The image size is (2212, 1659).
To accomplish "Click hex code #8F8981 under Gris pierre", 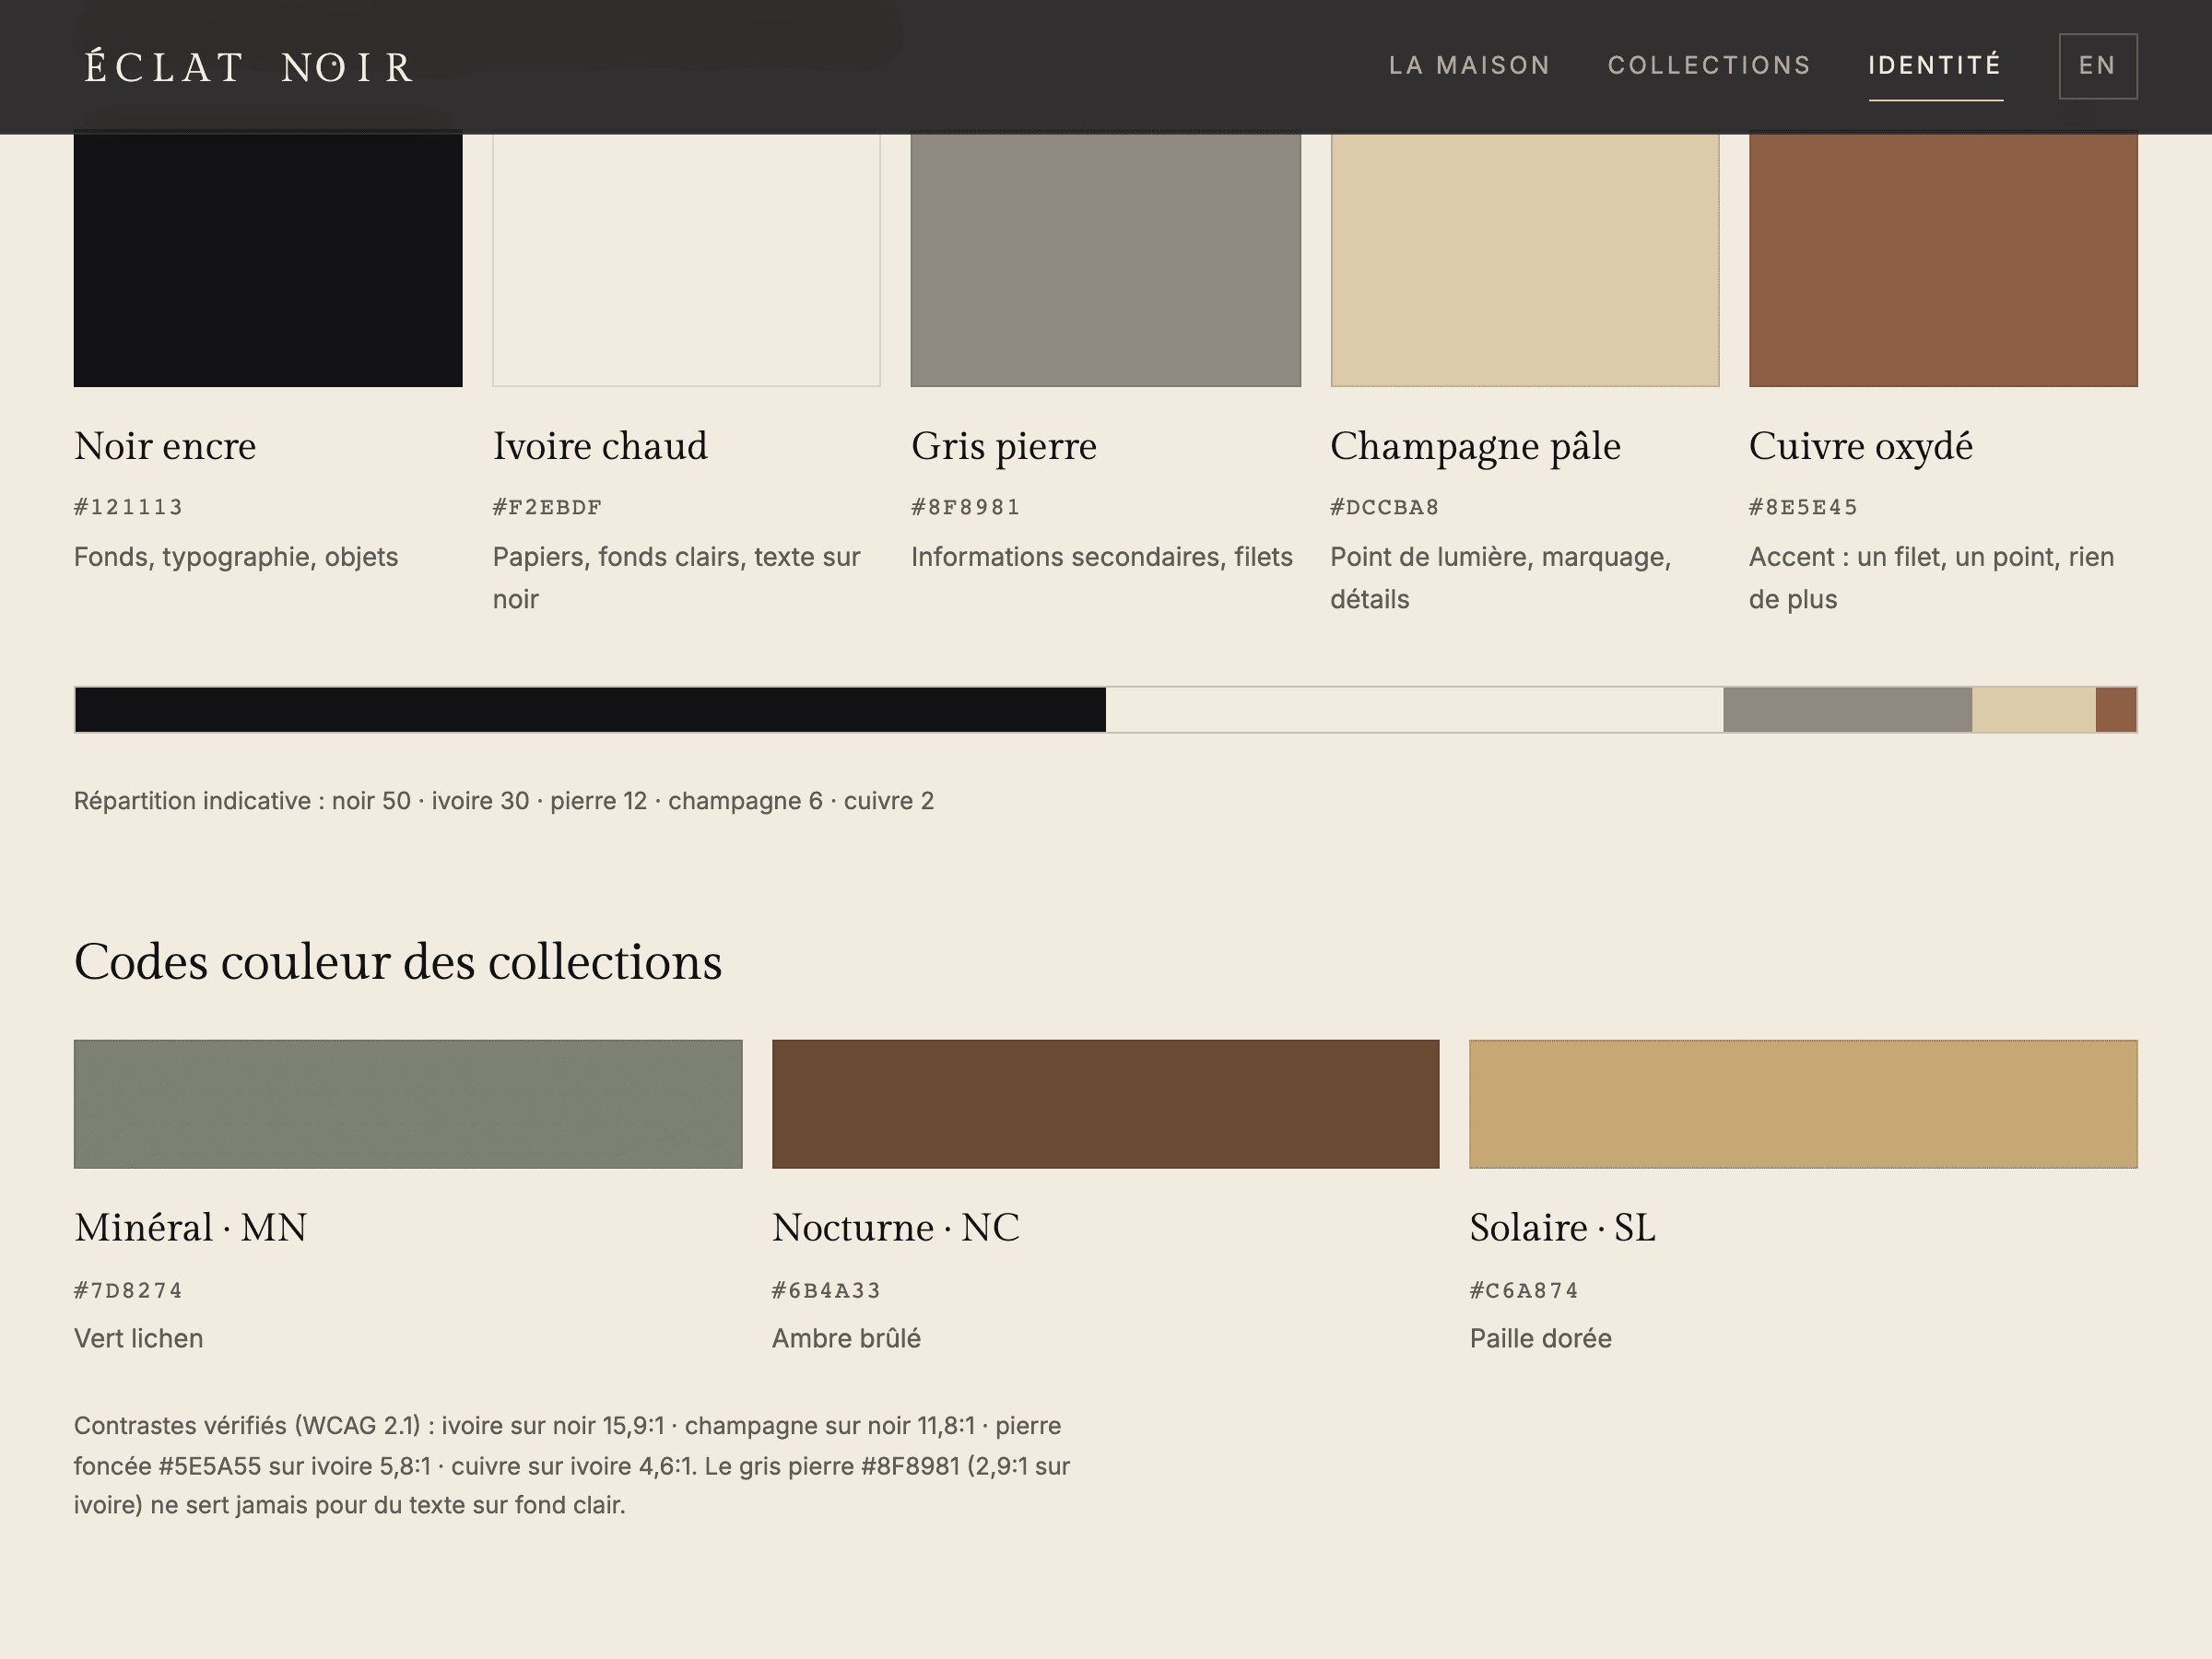I will (x=965, y=507).
